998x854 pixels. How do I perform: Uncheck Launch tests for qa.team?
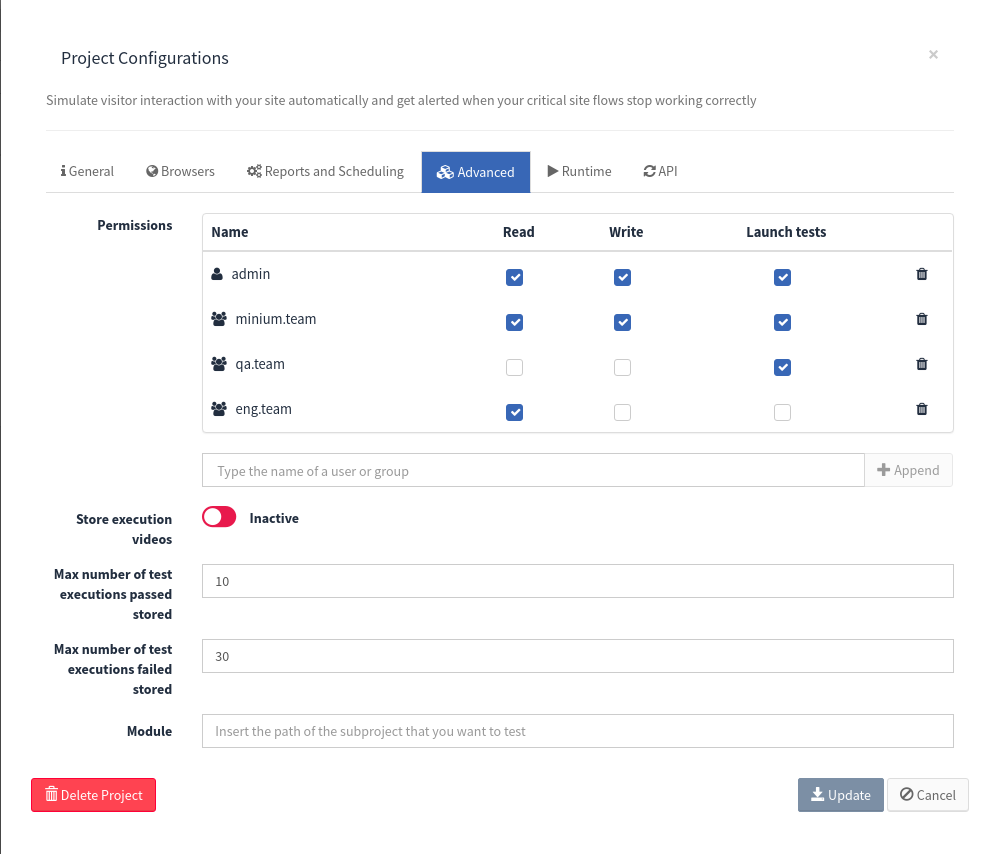click(782, 367)
